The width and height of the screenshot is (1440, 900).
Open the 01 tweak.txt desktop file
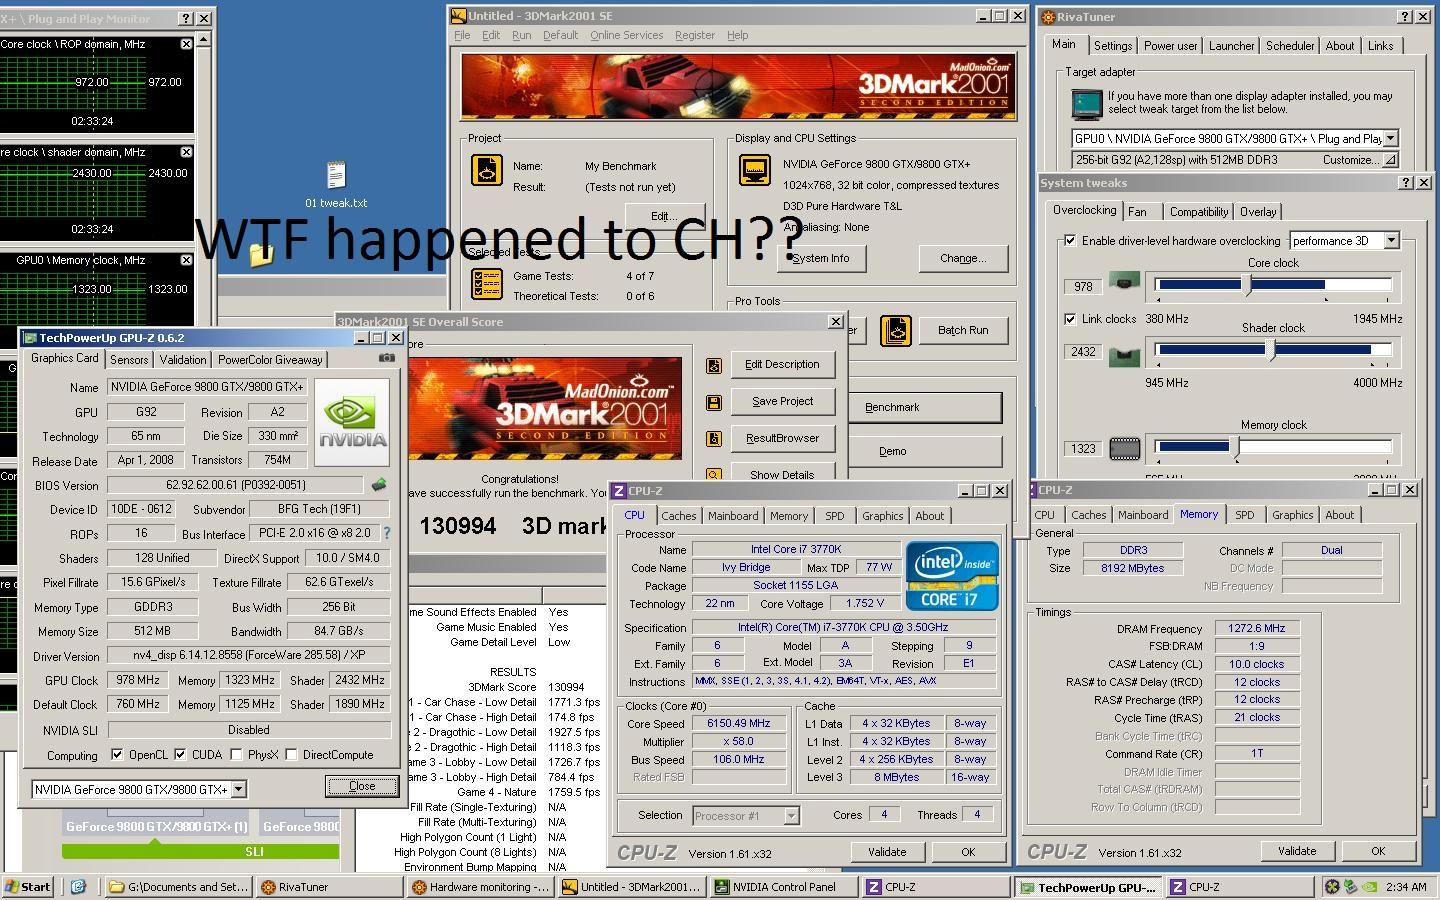tap(336, 185)
